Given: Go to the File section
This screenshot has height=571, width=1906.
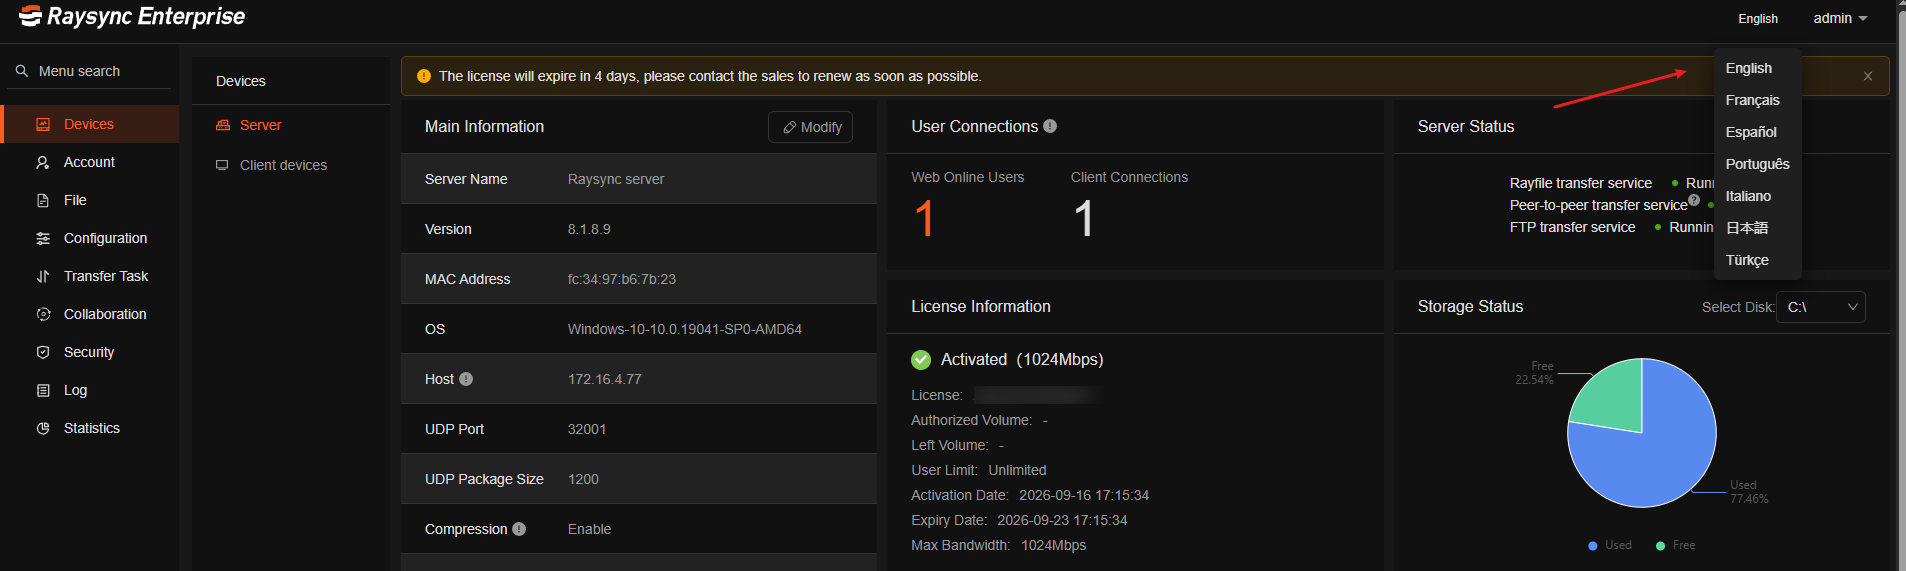Looking at the screenshot, I should point(90,200).
